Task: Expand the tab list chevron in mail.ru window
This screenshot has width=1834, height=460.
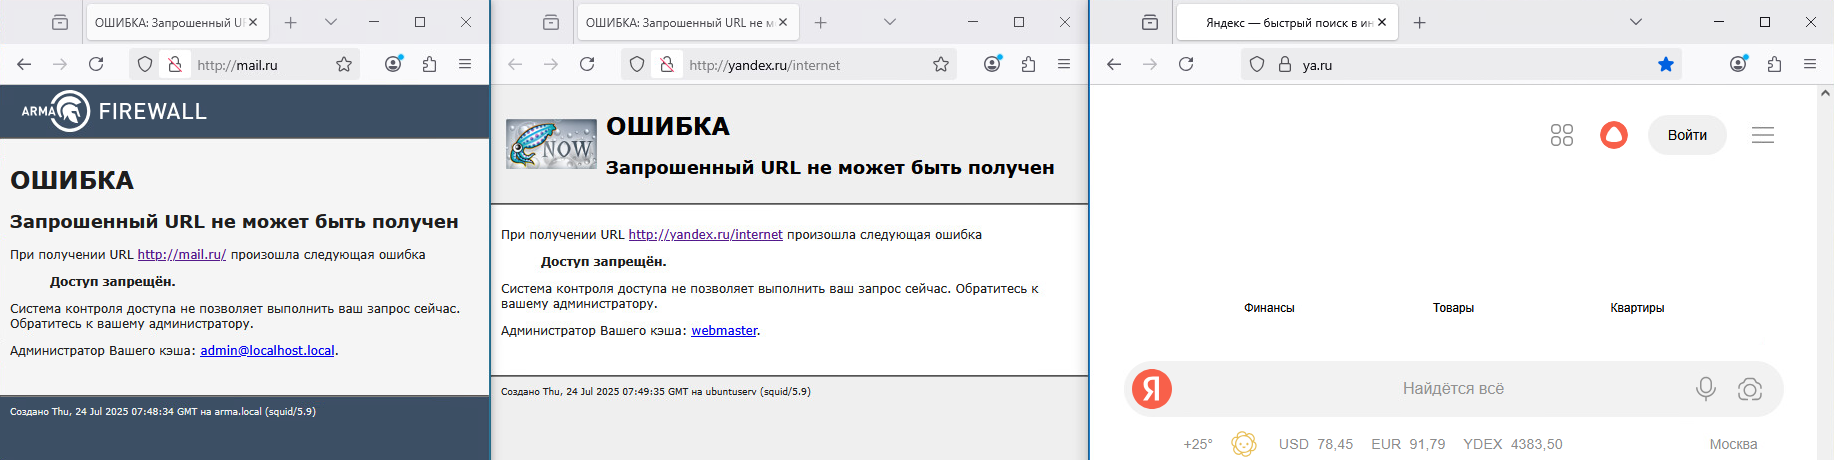Action: [x=331, y=22]
